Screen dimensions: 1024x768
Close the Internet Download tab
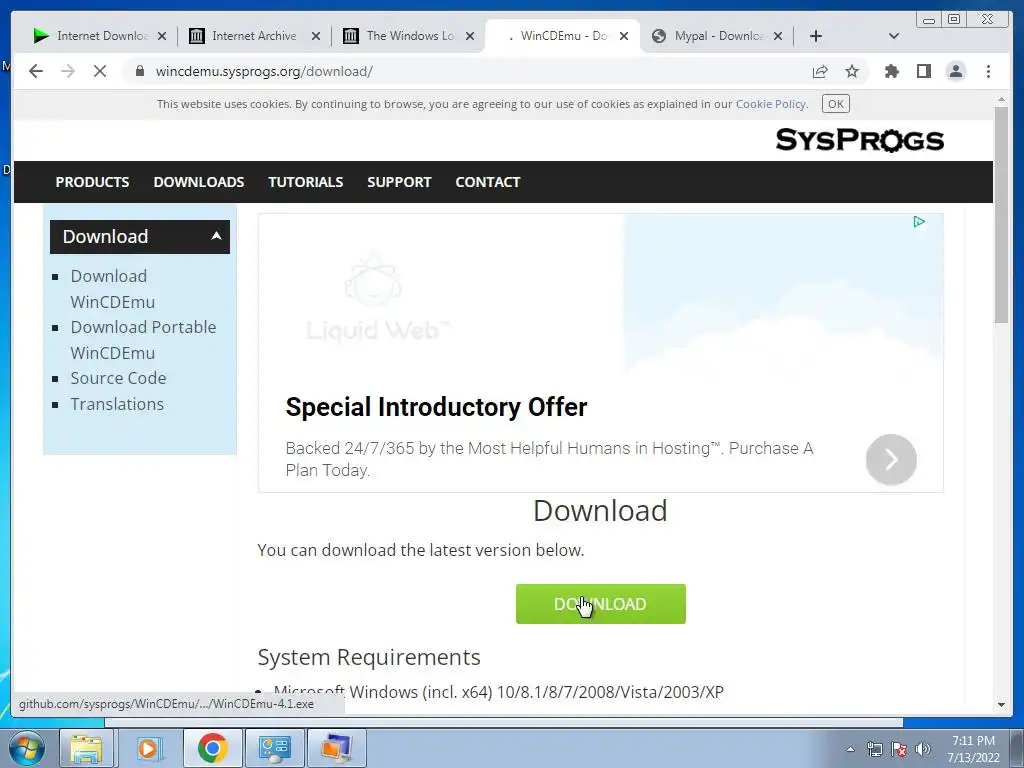[x=162, y=36]
